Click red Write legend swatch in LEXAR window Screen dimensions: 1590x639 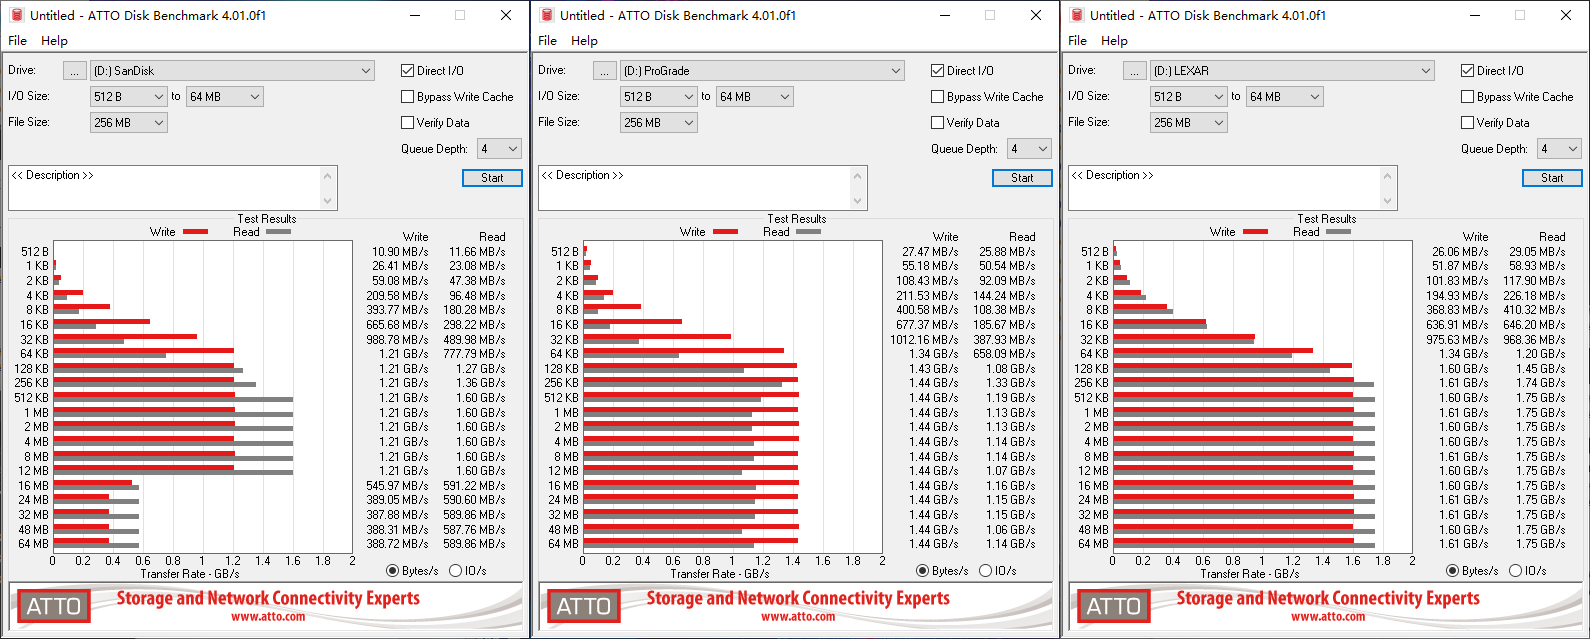pyautogui.click(x=1256, y=232)
